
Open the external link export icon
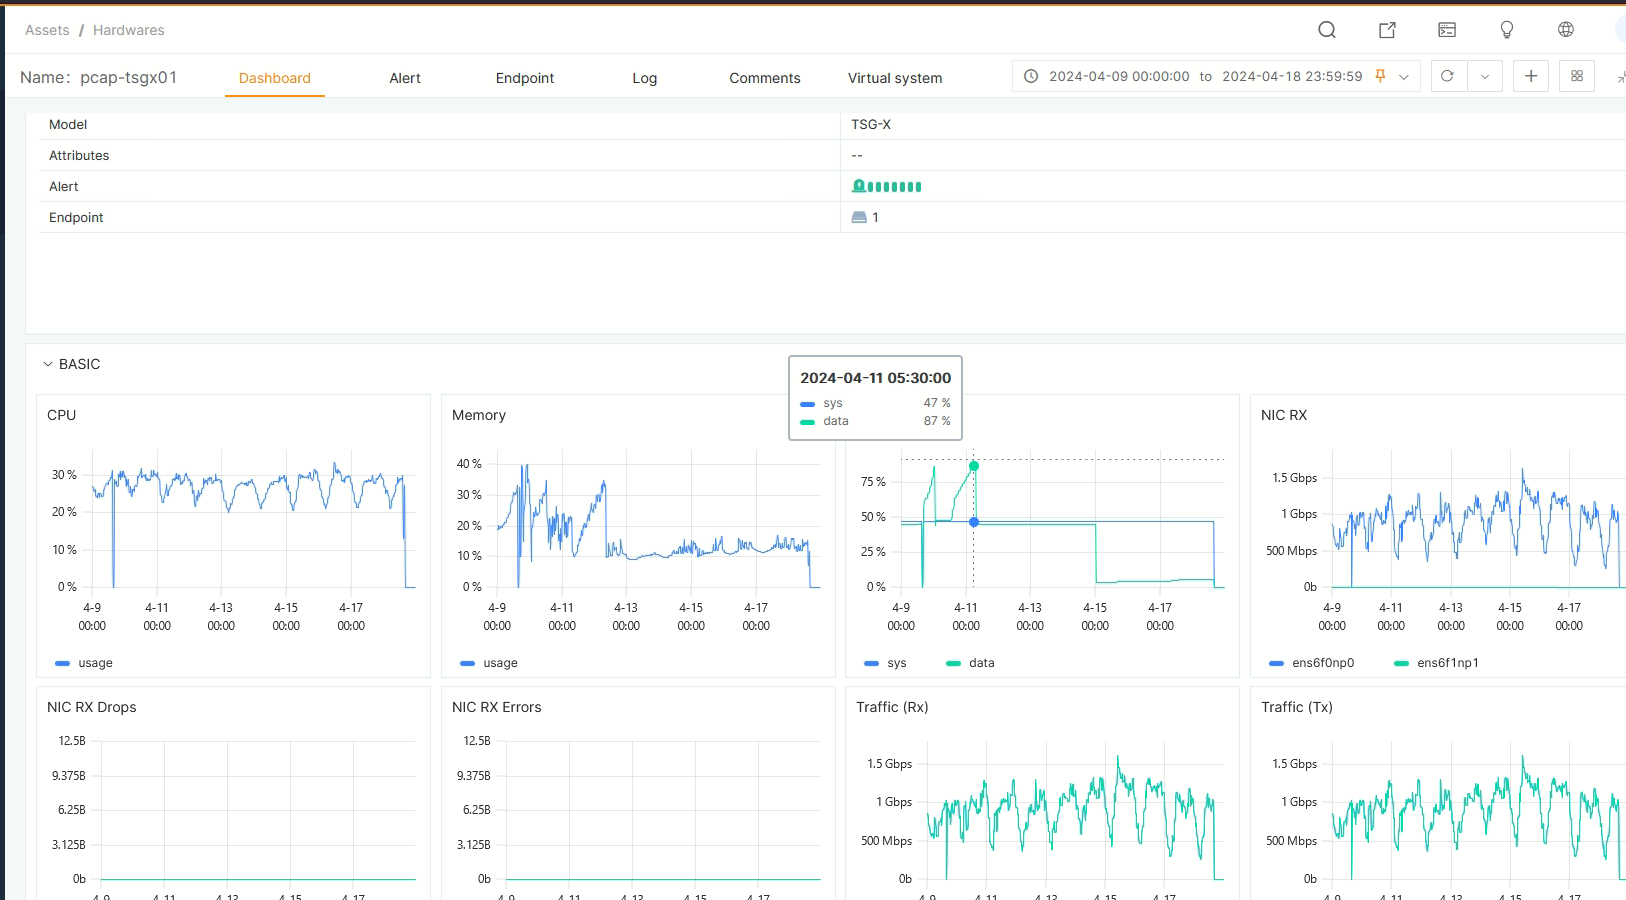click(x=1387, y=30)
